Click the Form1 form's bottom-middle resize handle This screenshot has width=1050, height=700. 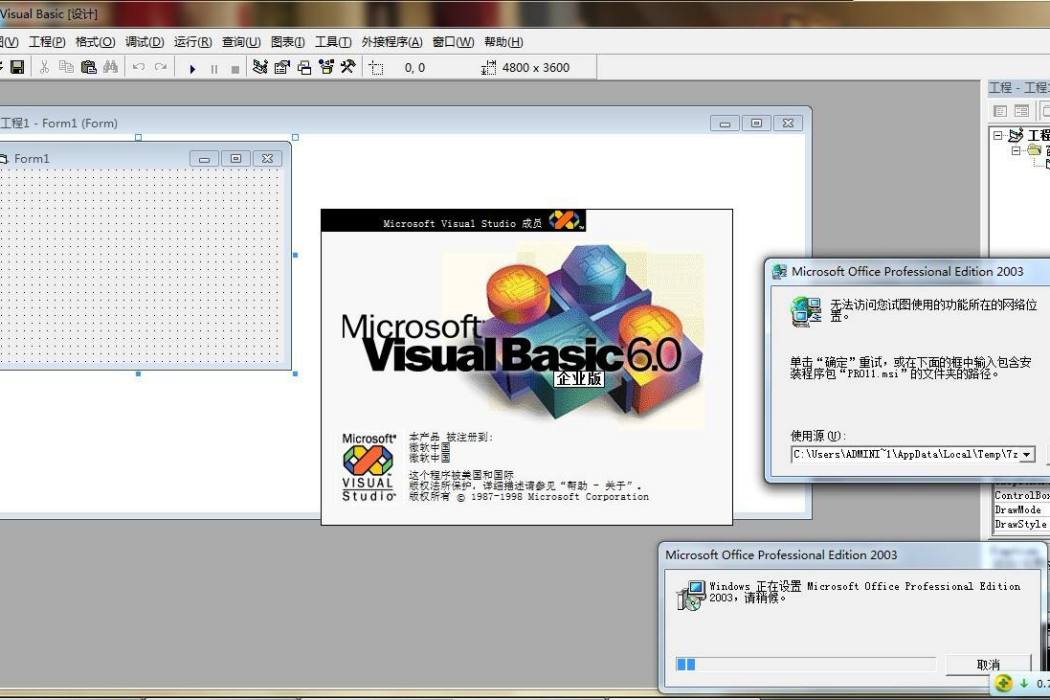pos(139,374)
